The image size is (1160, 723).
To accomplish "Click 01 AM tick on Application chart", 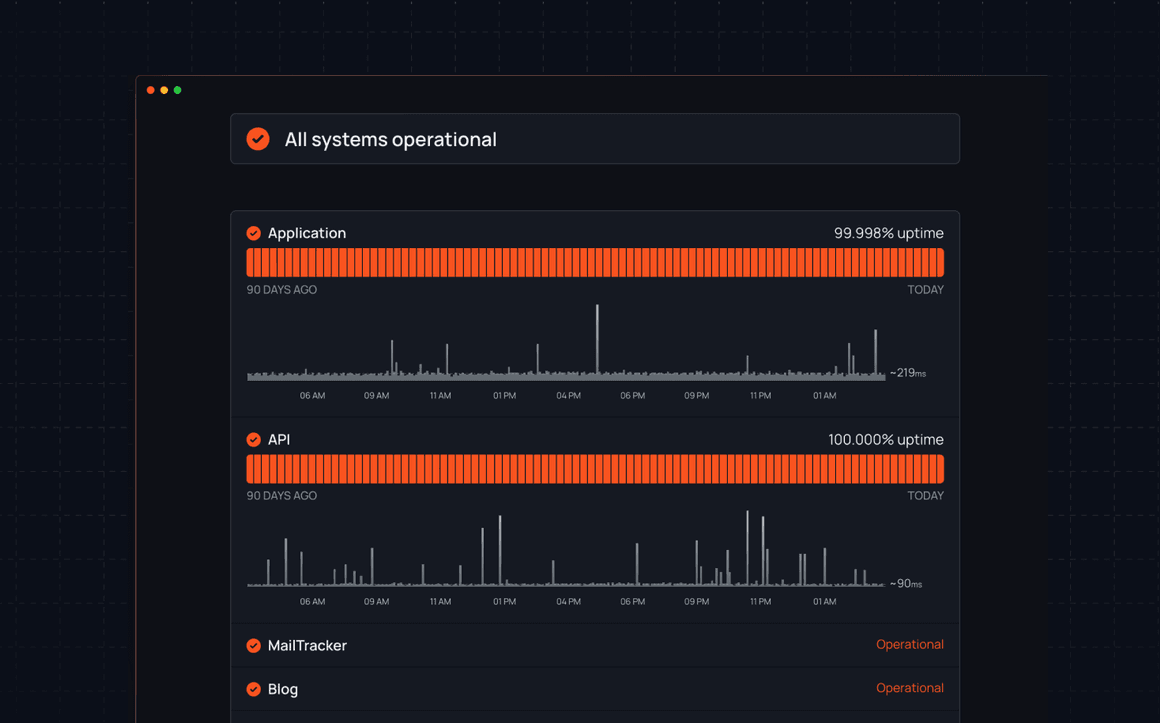I will [824, 396].
